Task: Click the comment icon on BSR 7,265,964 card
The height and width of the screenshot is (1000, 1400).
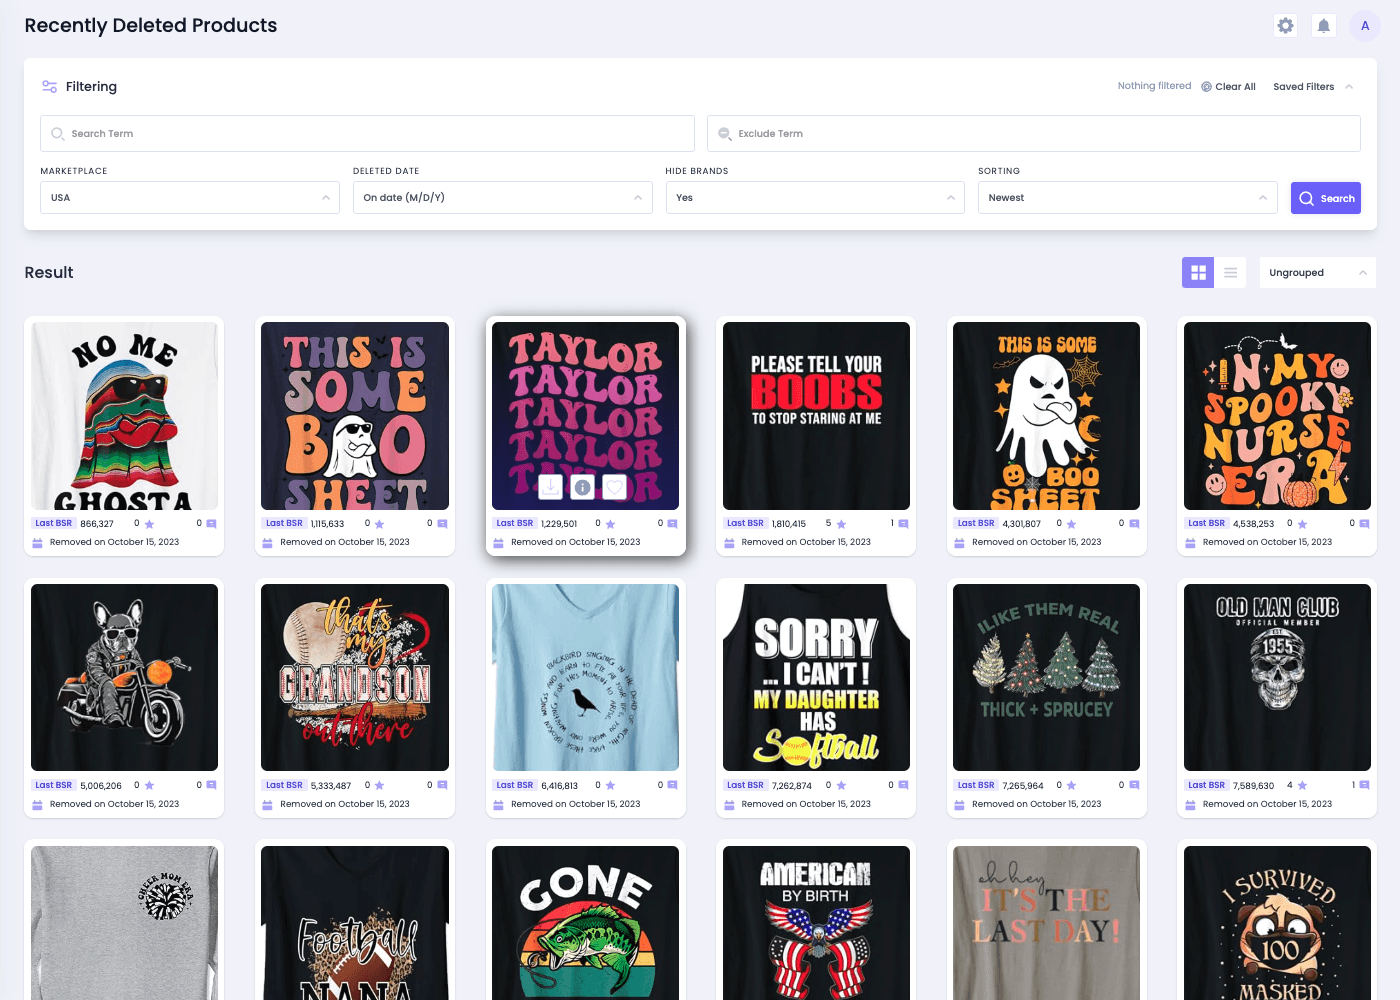Action: point(1133,786)
